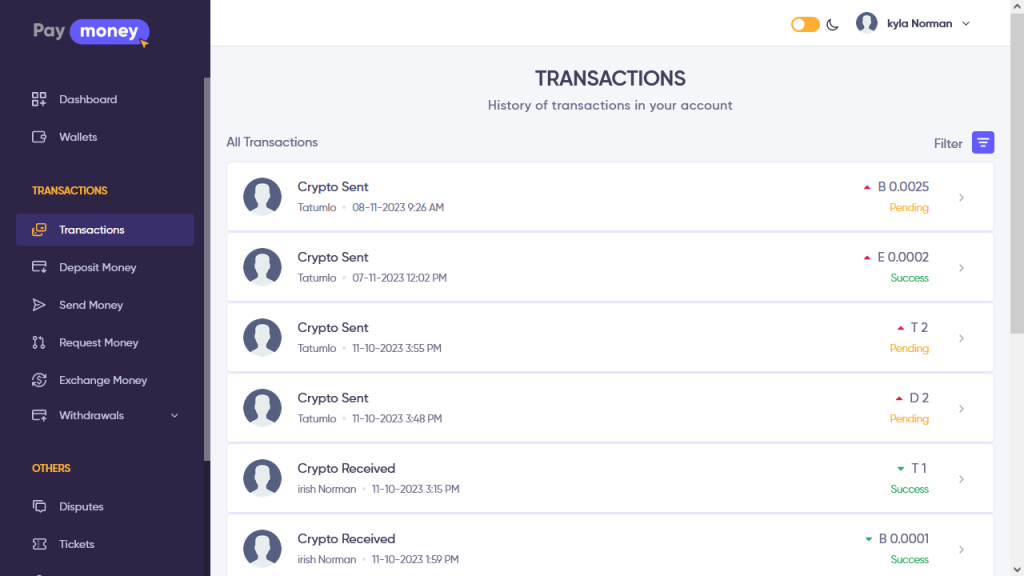Click the Deposit Money icon
This screenshot has height=576, width=1024.
tap(39, 267)
